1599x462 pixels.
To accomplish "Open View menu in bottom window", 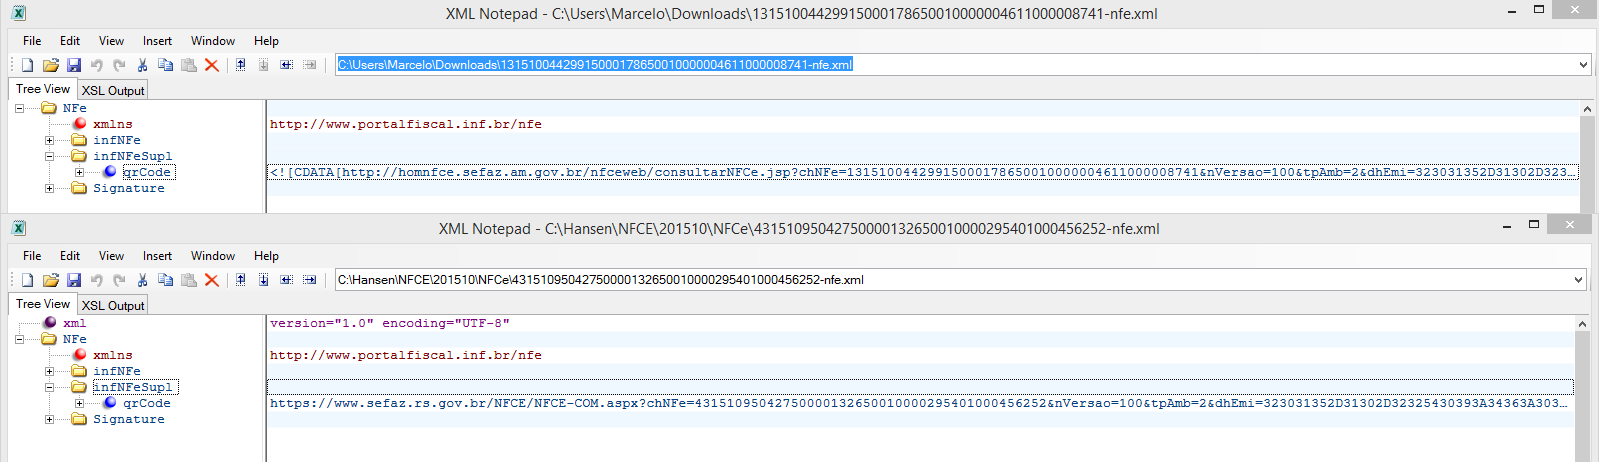I will point(111,256).
